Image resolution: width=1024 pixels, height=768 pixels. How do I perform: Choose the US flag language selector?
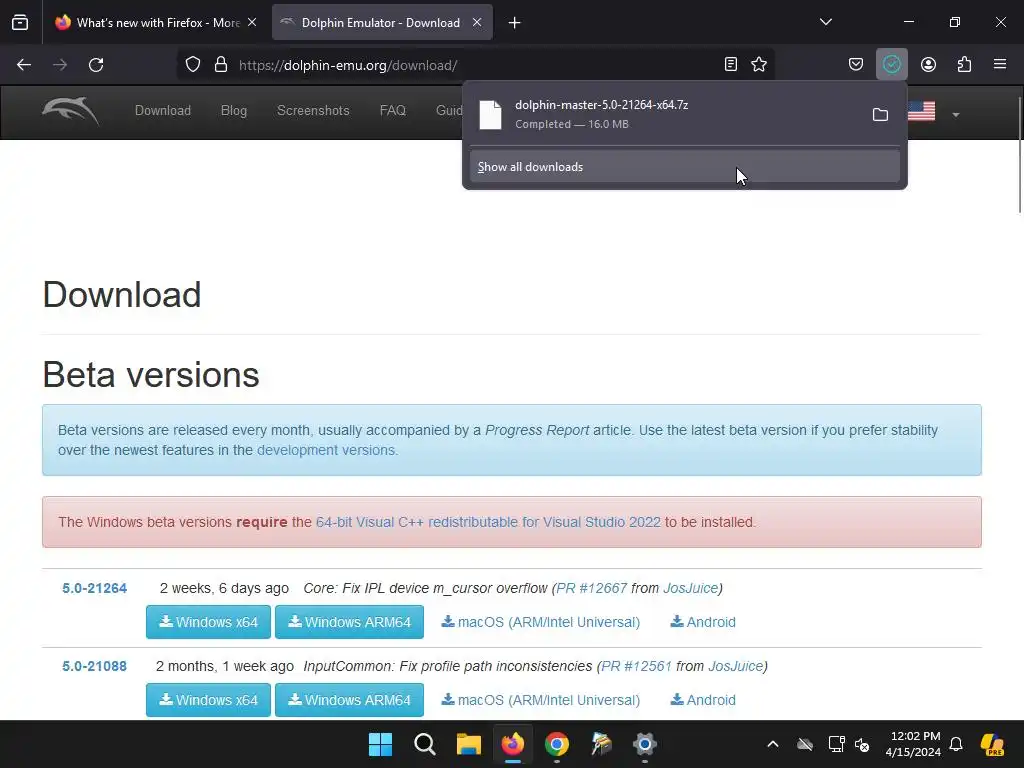[x=921, y=111]
